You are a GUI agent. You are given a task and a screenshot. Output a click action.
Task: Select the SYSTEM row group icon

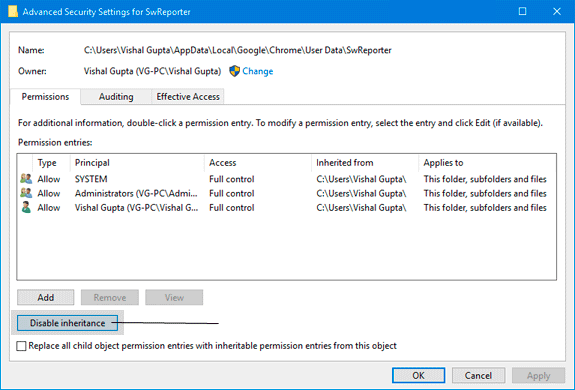(x=26, y=179)
